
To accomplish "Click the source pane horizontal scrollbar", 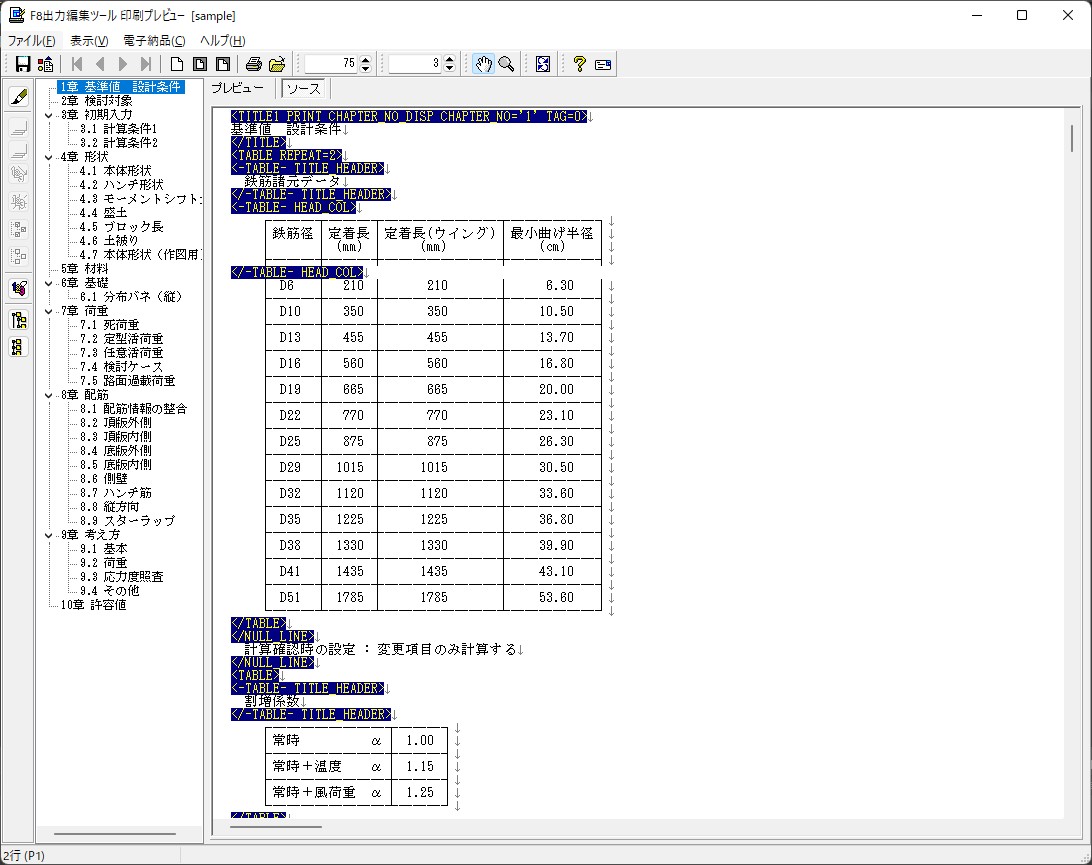I will click(x=276, y=827).
